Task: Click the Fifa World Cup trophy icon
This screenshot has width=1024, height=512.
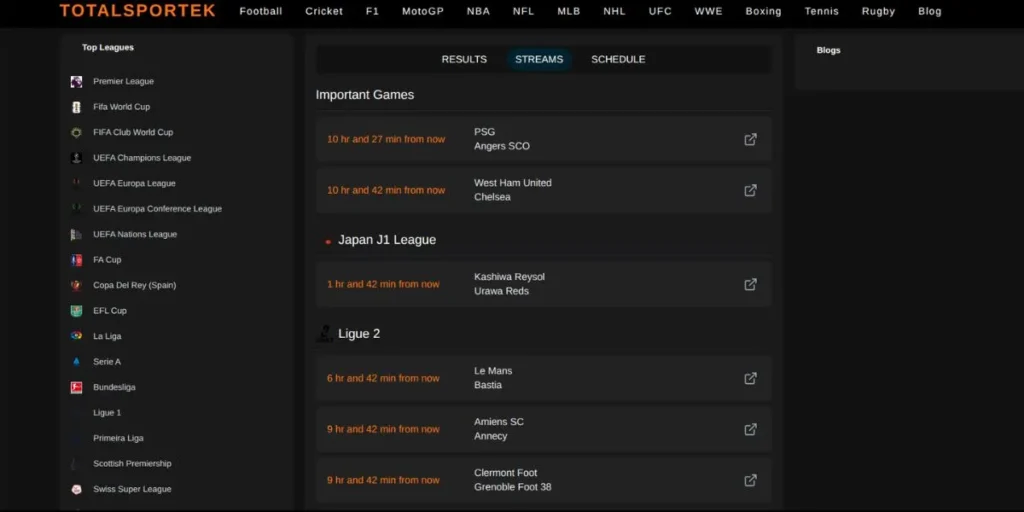Action: click(x=76, y=107)
